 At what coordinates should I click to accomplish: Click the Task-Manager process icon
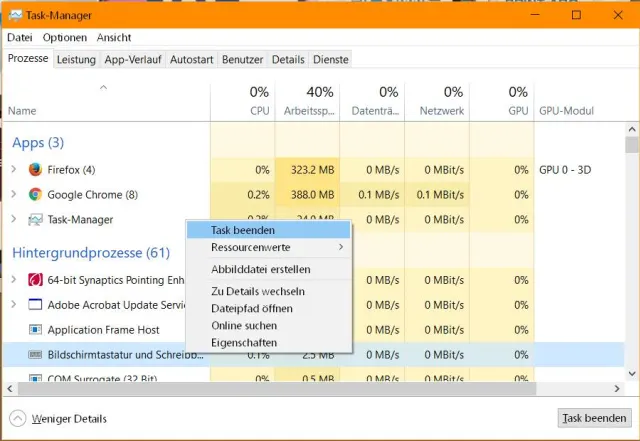click(x=35, y=220)
